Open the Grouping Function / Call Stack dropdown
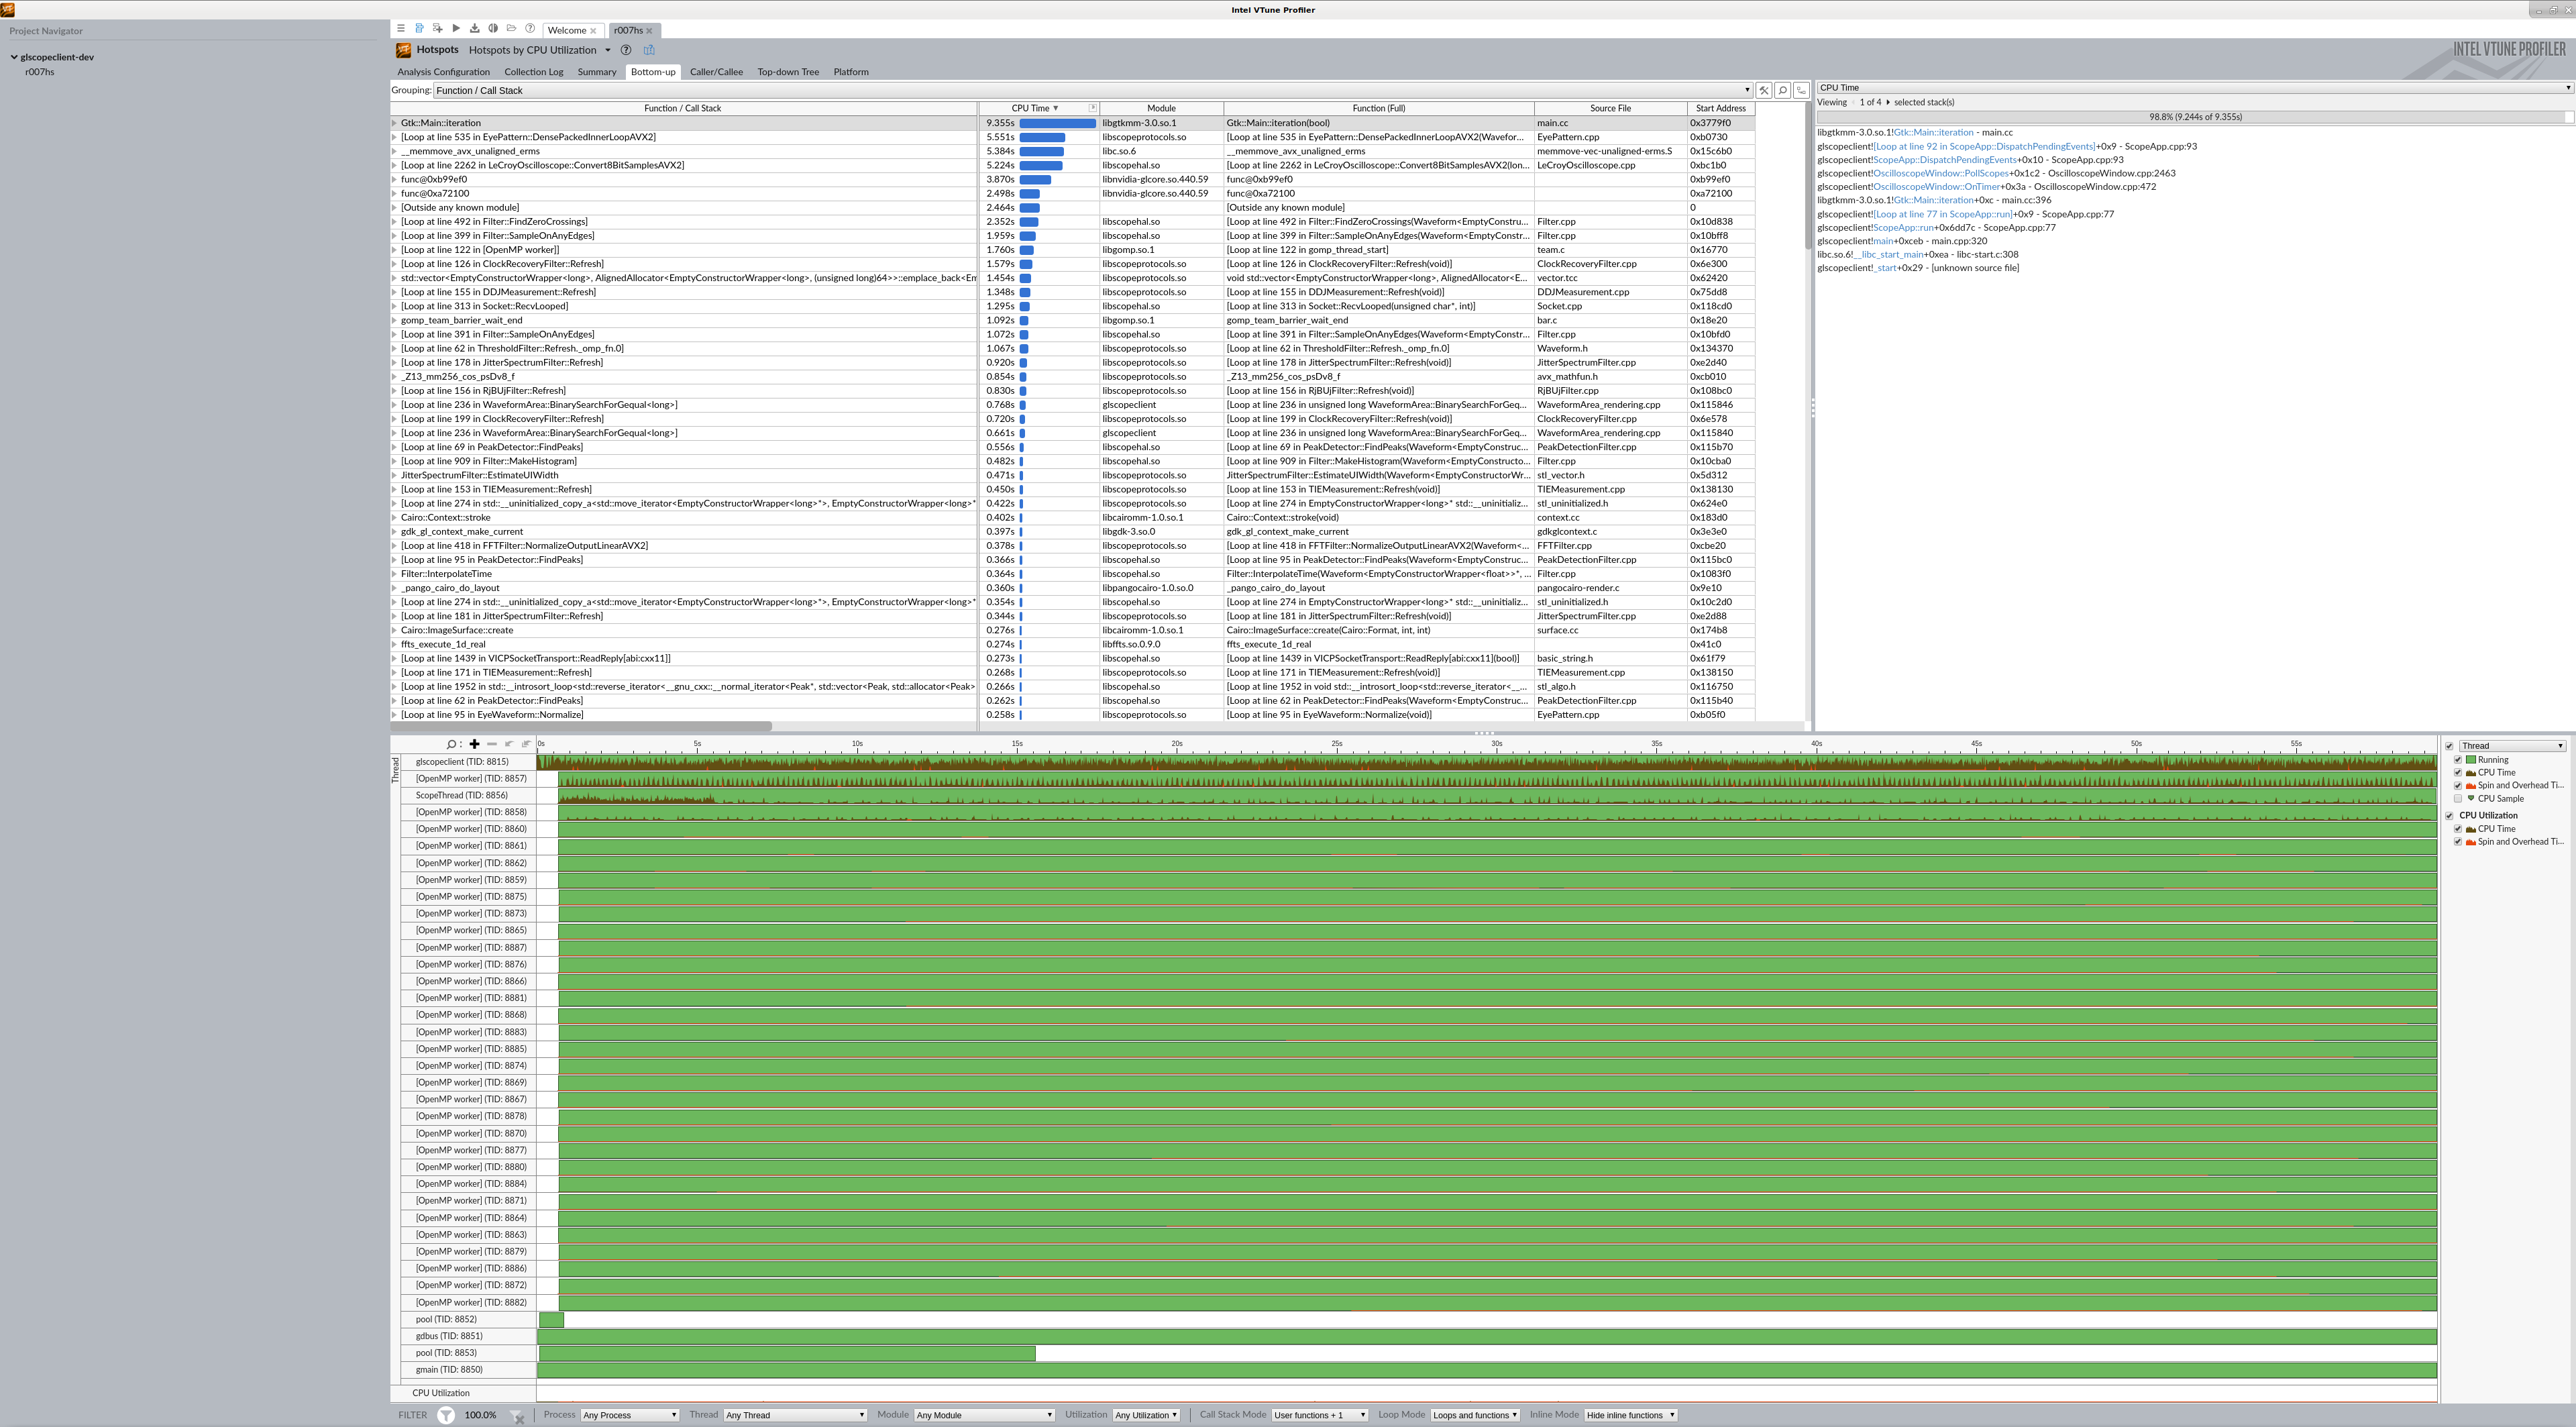 click(x=1093, y=90)
